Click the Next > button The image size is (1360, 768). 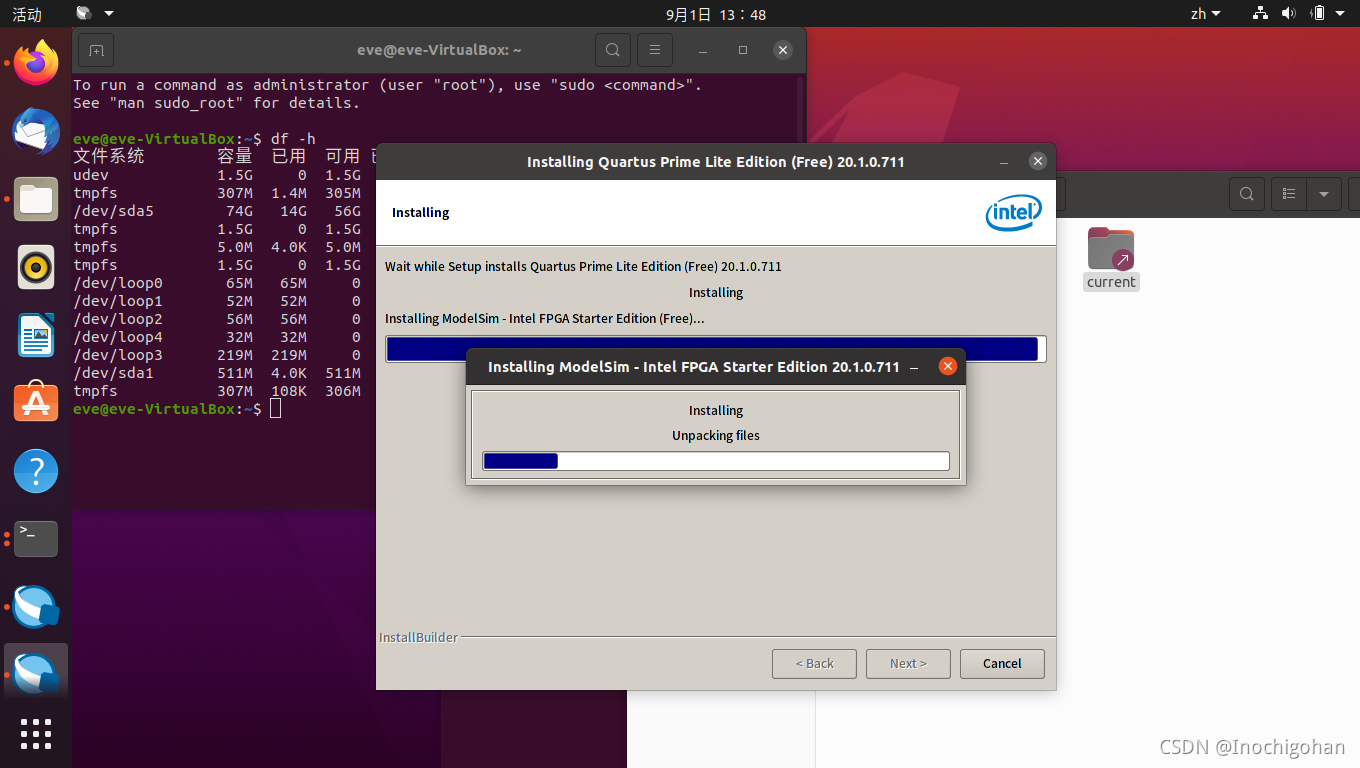click(908, 664)
